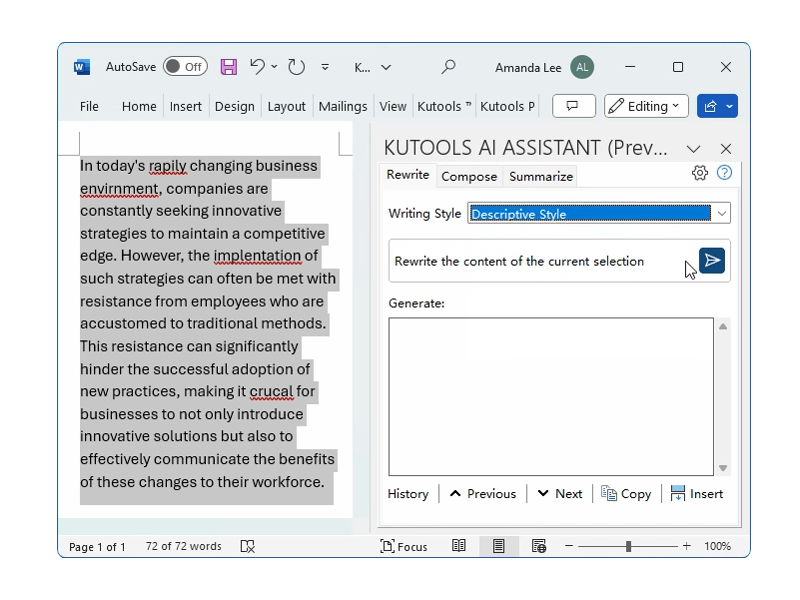800x600 pixels.
Task: Open the History list
Action: coord(408,494)
